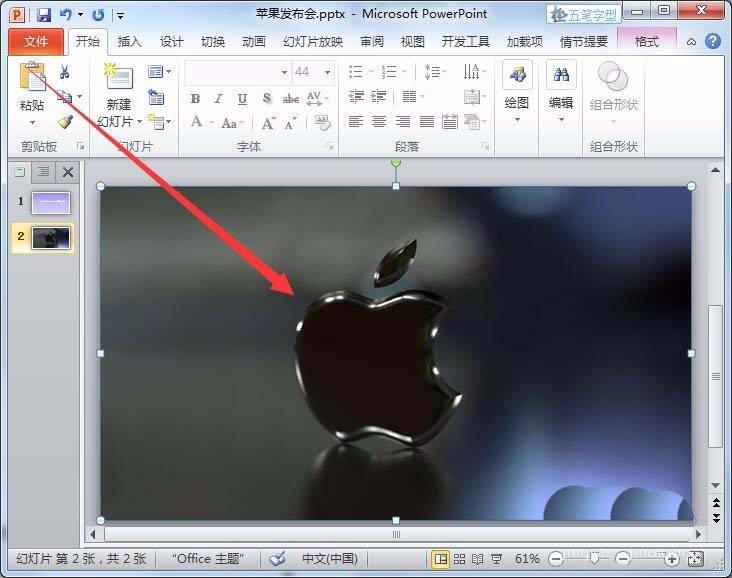
Task: Open Font dialog launcher in 字体 group
Action: point(330,147)
